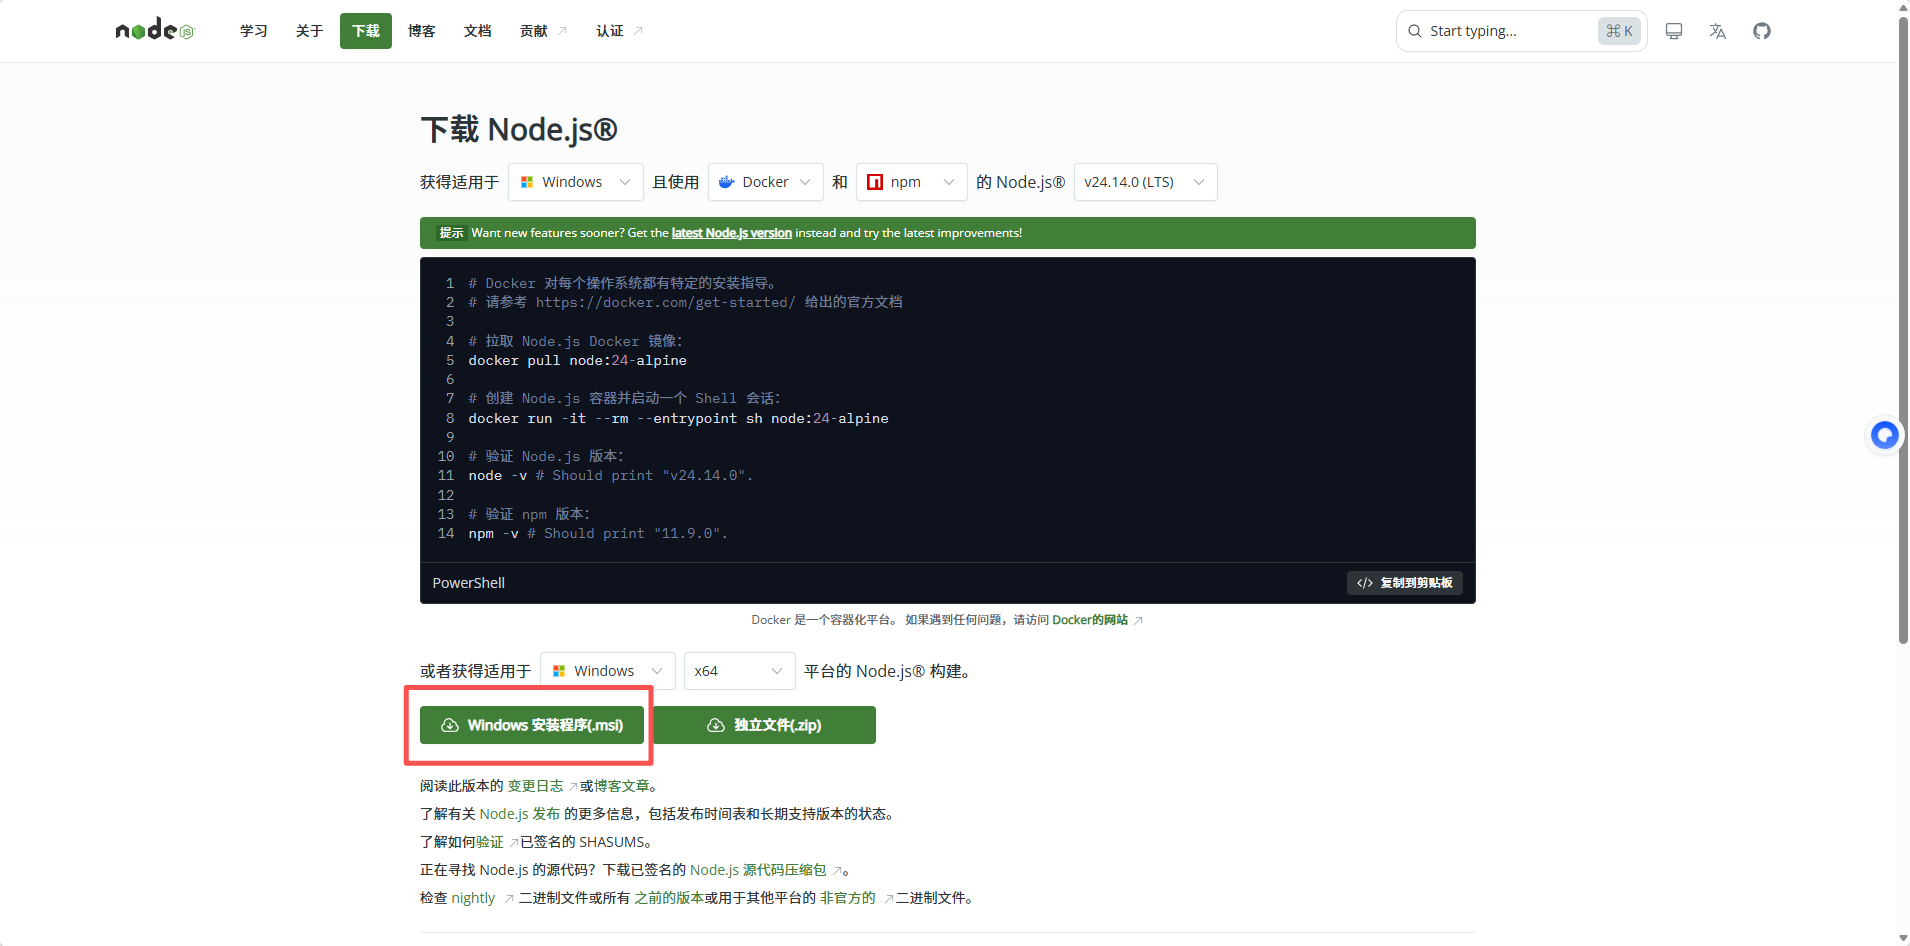Image resolution: width=1910 pixels, height=946 pixels.
Task: Open the Node.js 发布 link
Action: coord(520,814)
